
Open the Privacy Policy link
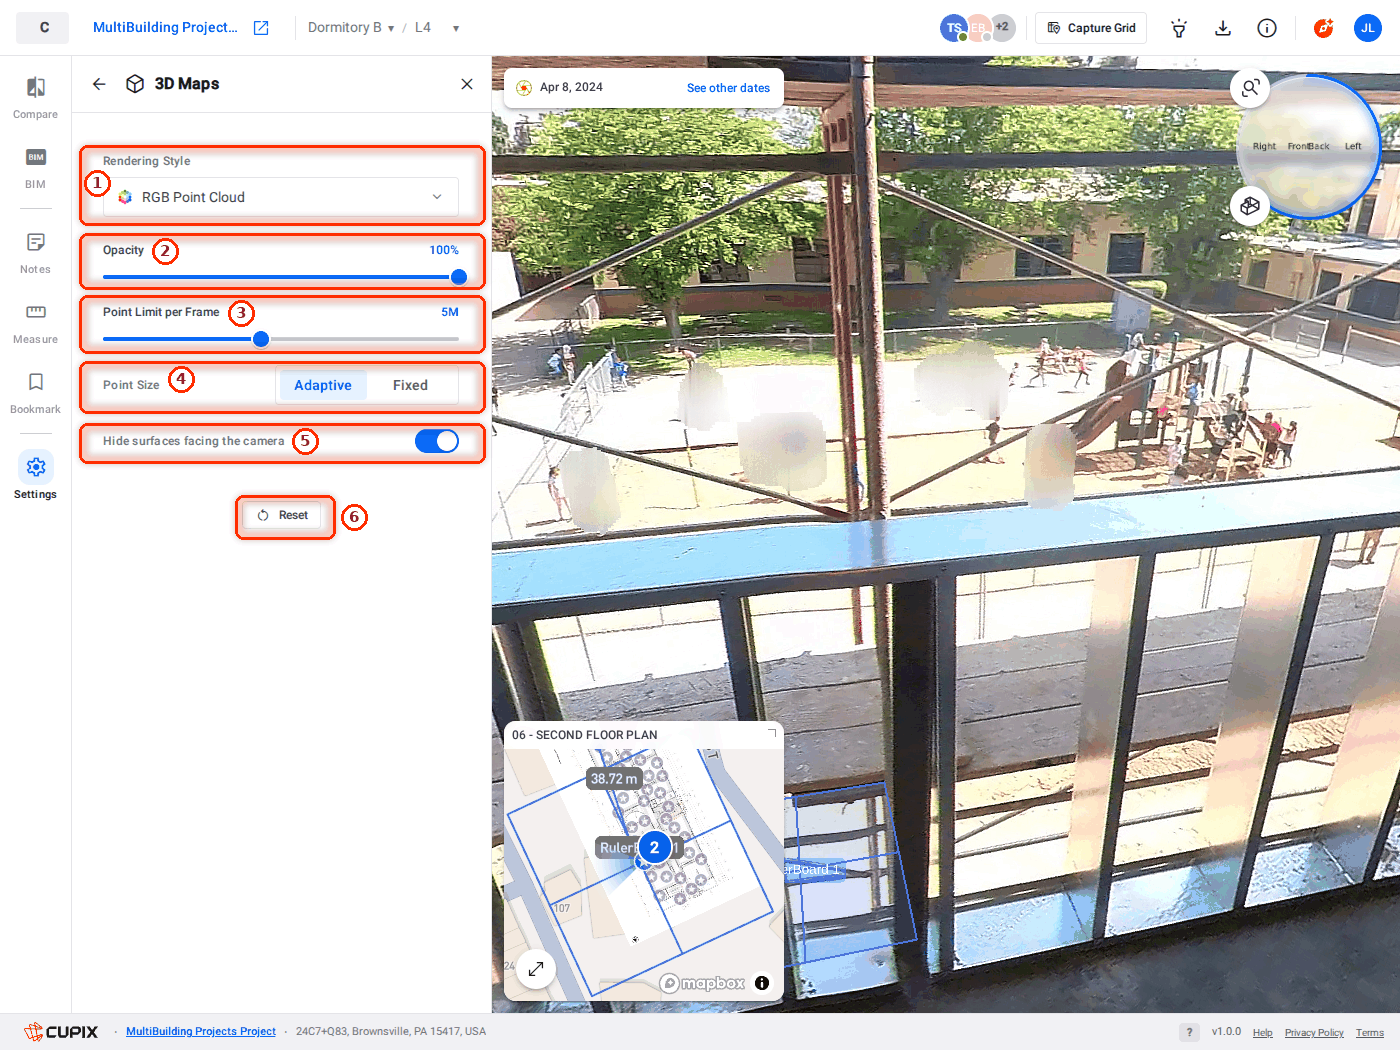[x=1314, y=1033]
